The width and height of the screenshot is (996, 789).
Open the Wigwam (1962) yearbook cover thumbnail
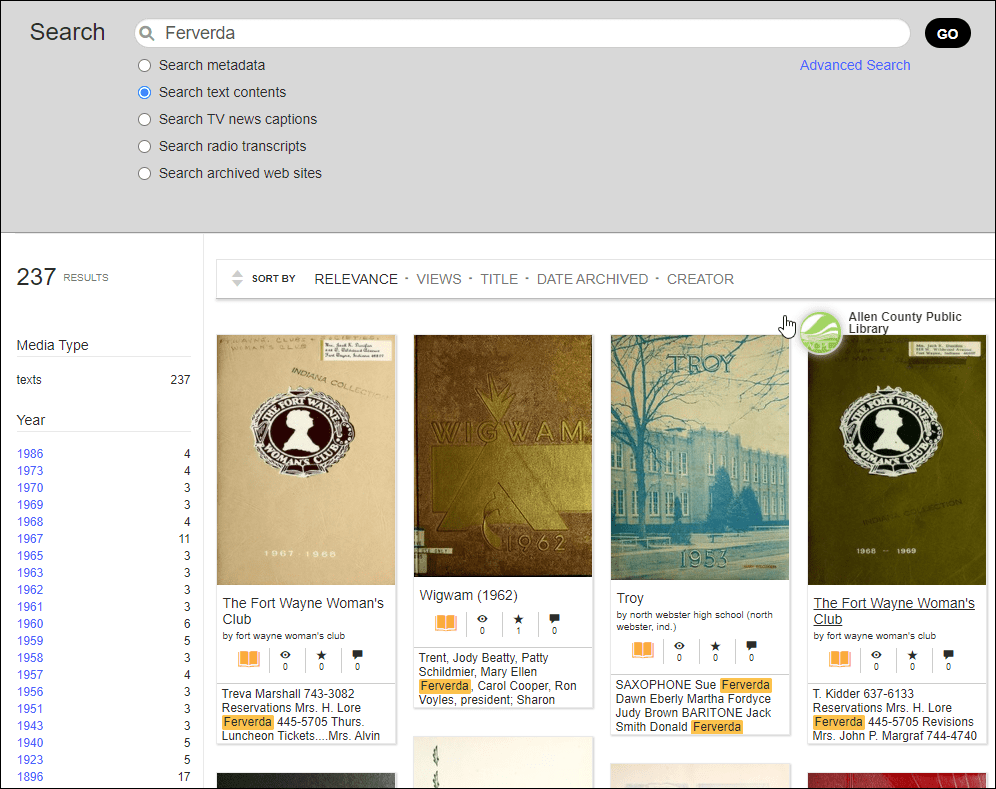tap(502, 457)
